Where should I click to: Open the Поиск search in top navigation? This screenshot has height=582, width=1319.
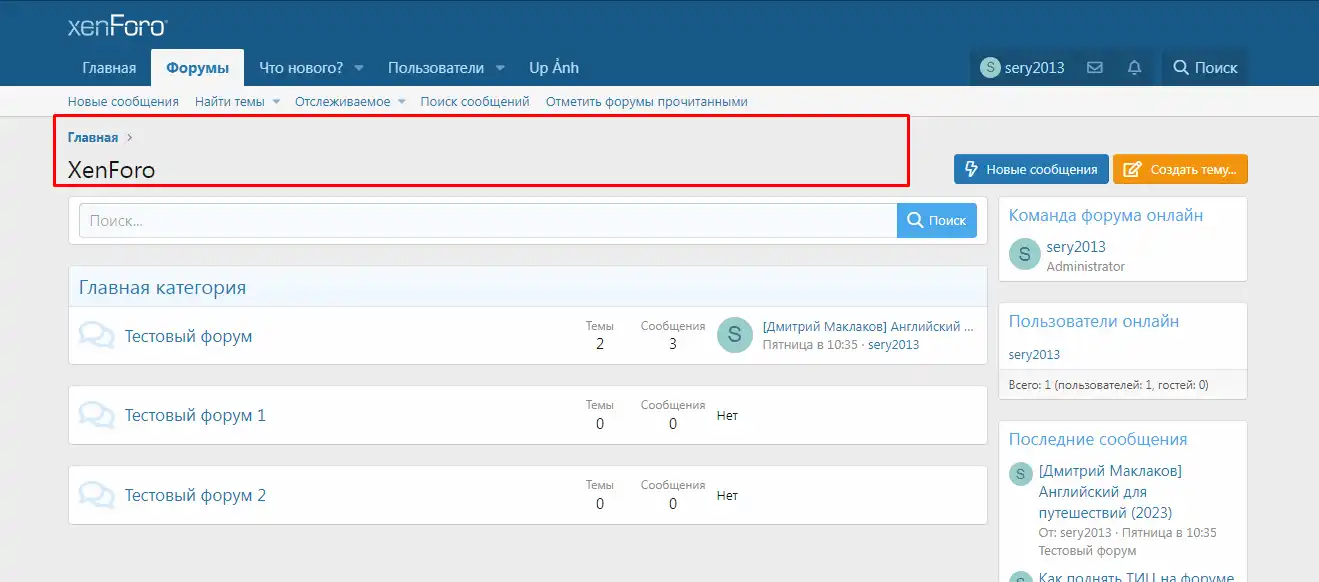coord(1205,68)
